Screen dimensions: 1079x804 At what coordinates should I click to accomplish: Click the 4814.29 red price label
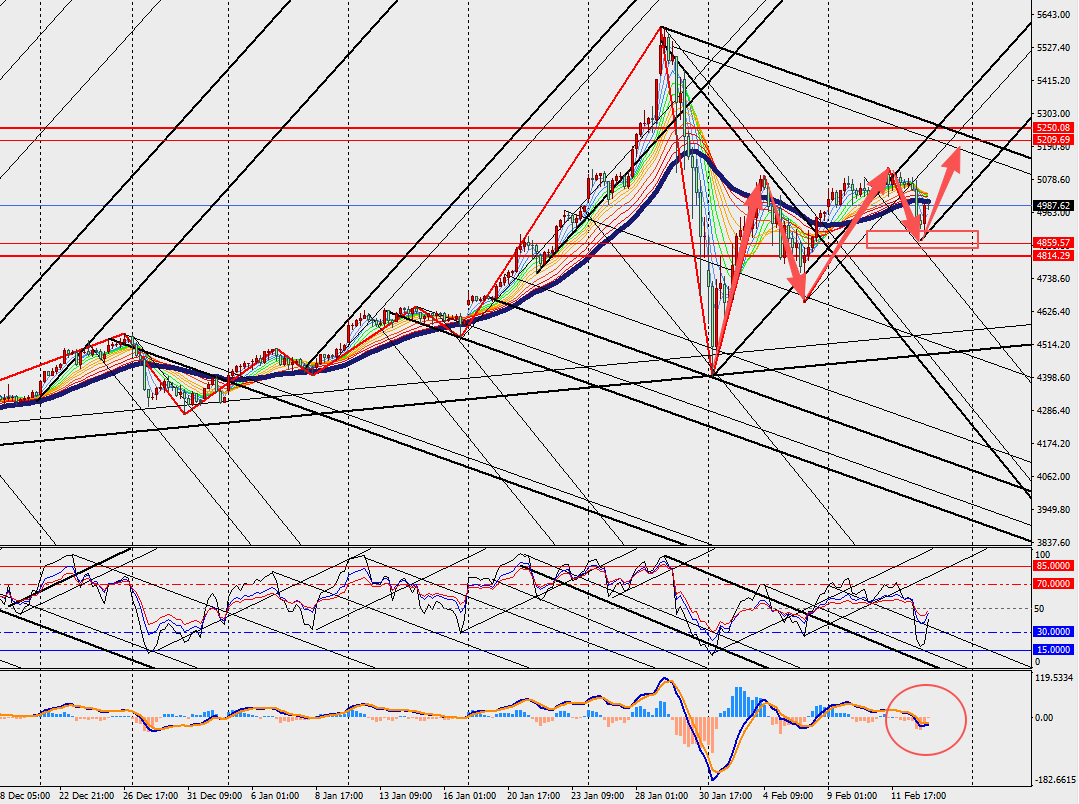[x=1054, y=256]
